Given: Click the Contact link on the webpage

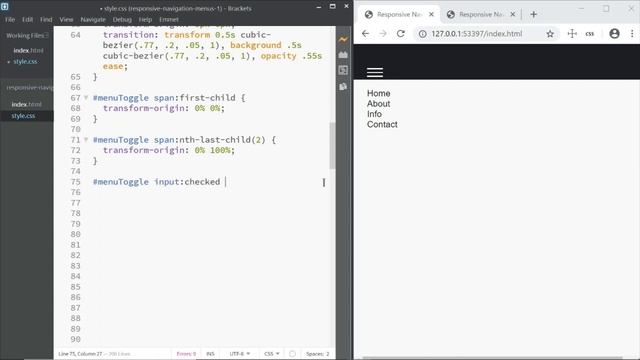Looking at the screenshot, I should click(382, 124).
